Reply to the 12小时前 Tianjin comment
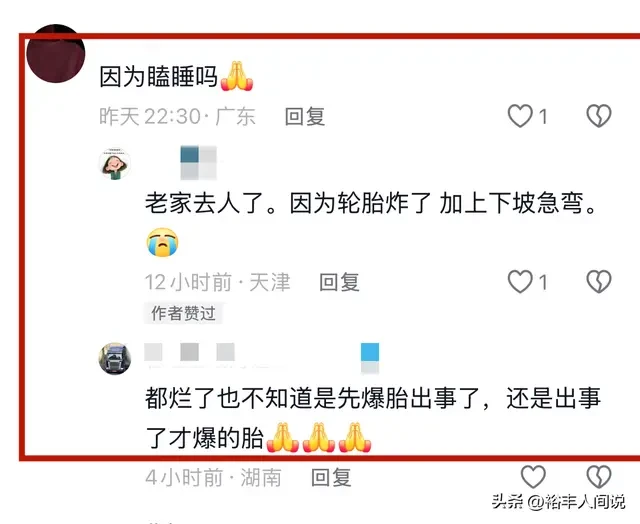The height and width of the screenshot is (524, 640). pos(339,282)
